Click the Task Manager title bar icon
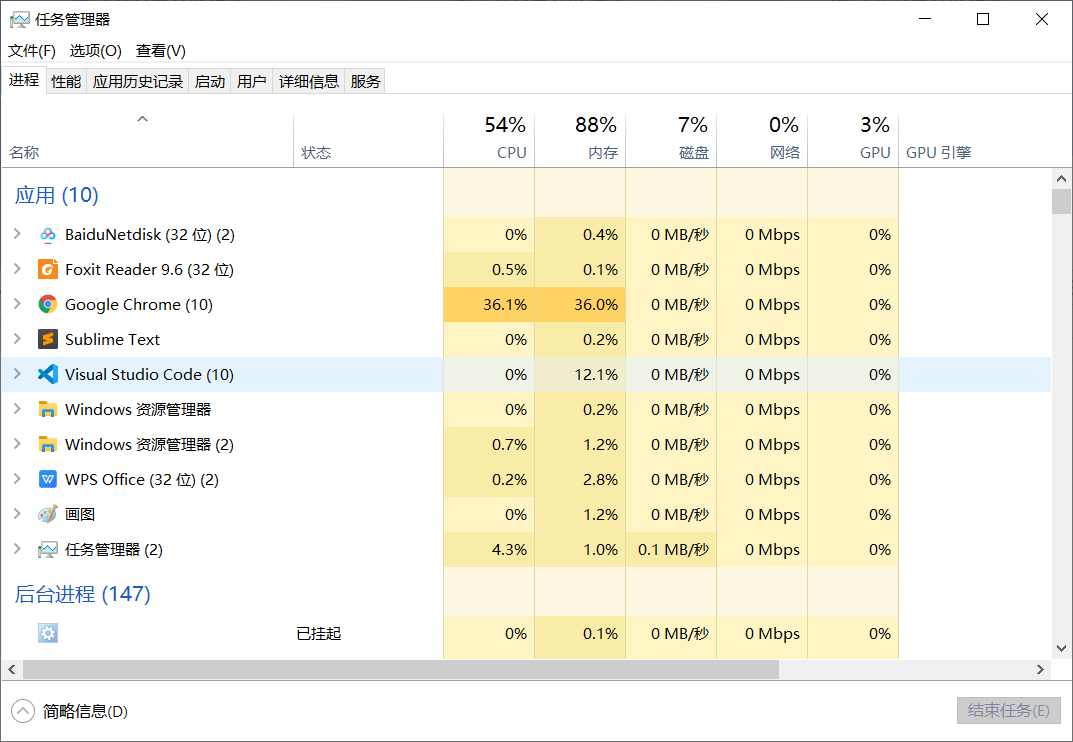Viewport: 1073px width, 742px height. click(x=19, y=20)
